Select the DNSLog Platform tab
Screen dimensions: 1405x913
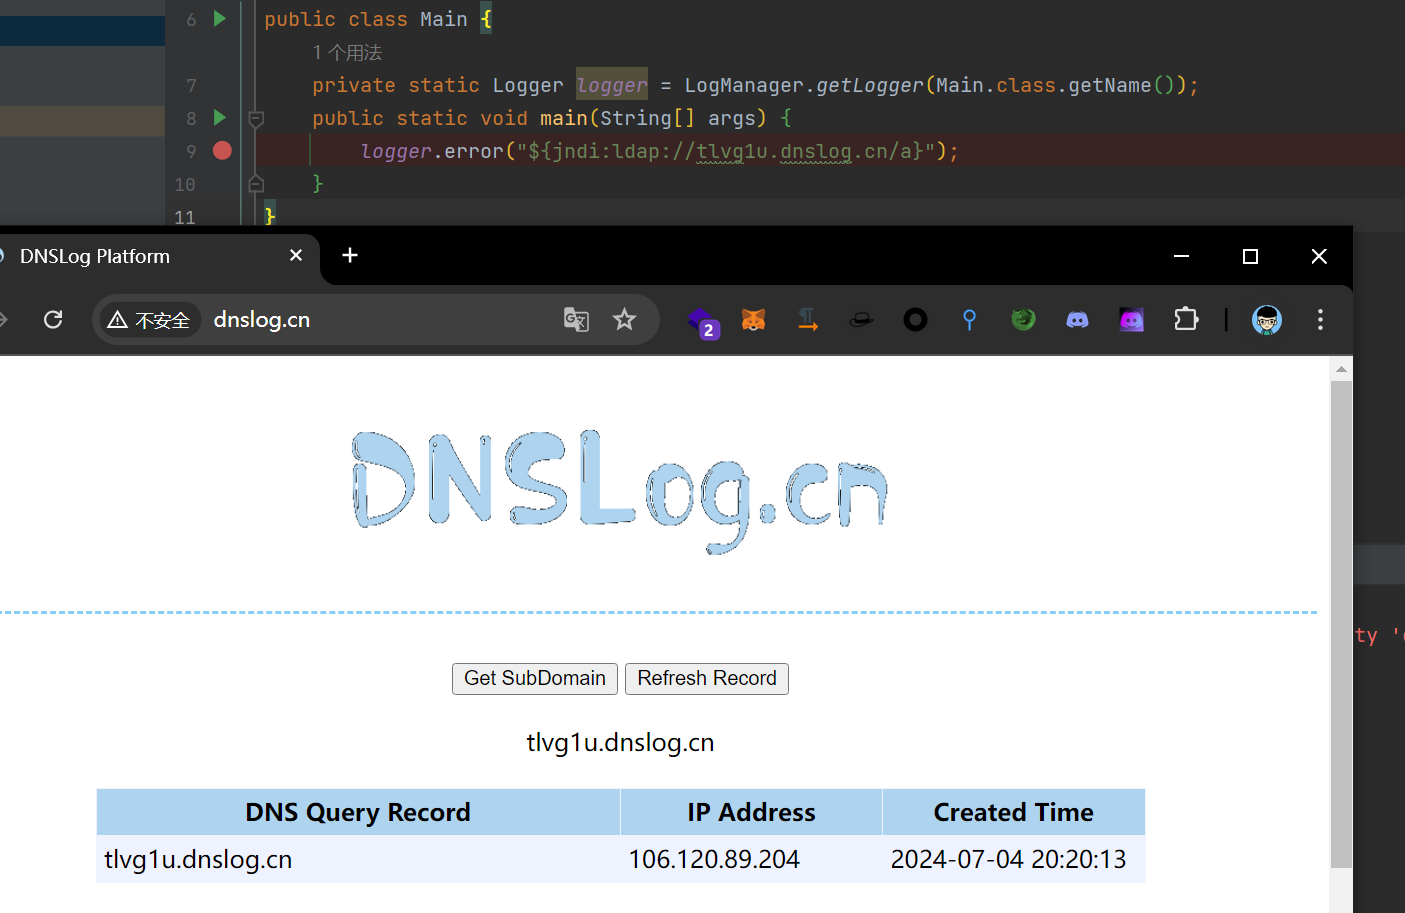coord(150,257)
